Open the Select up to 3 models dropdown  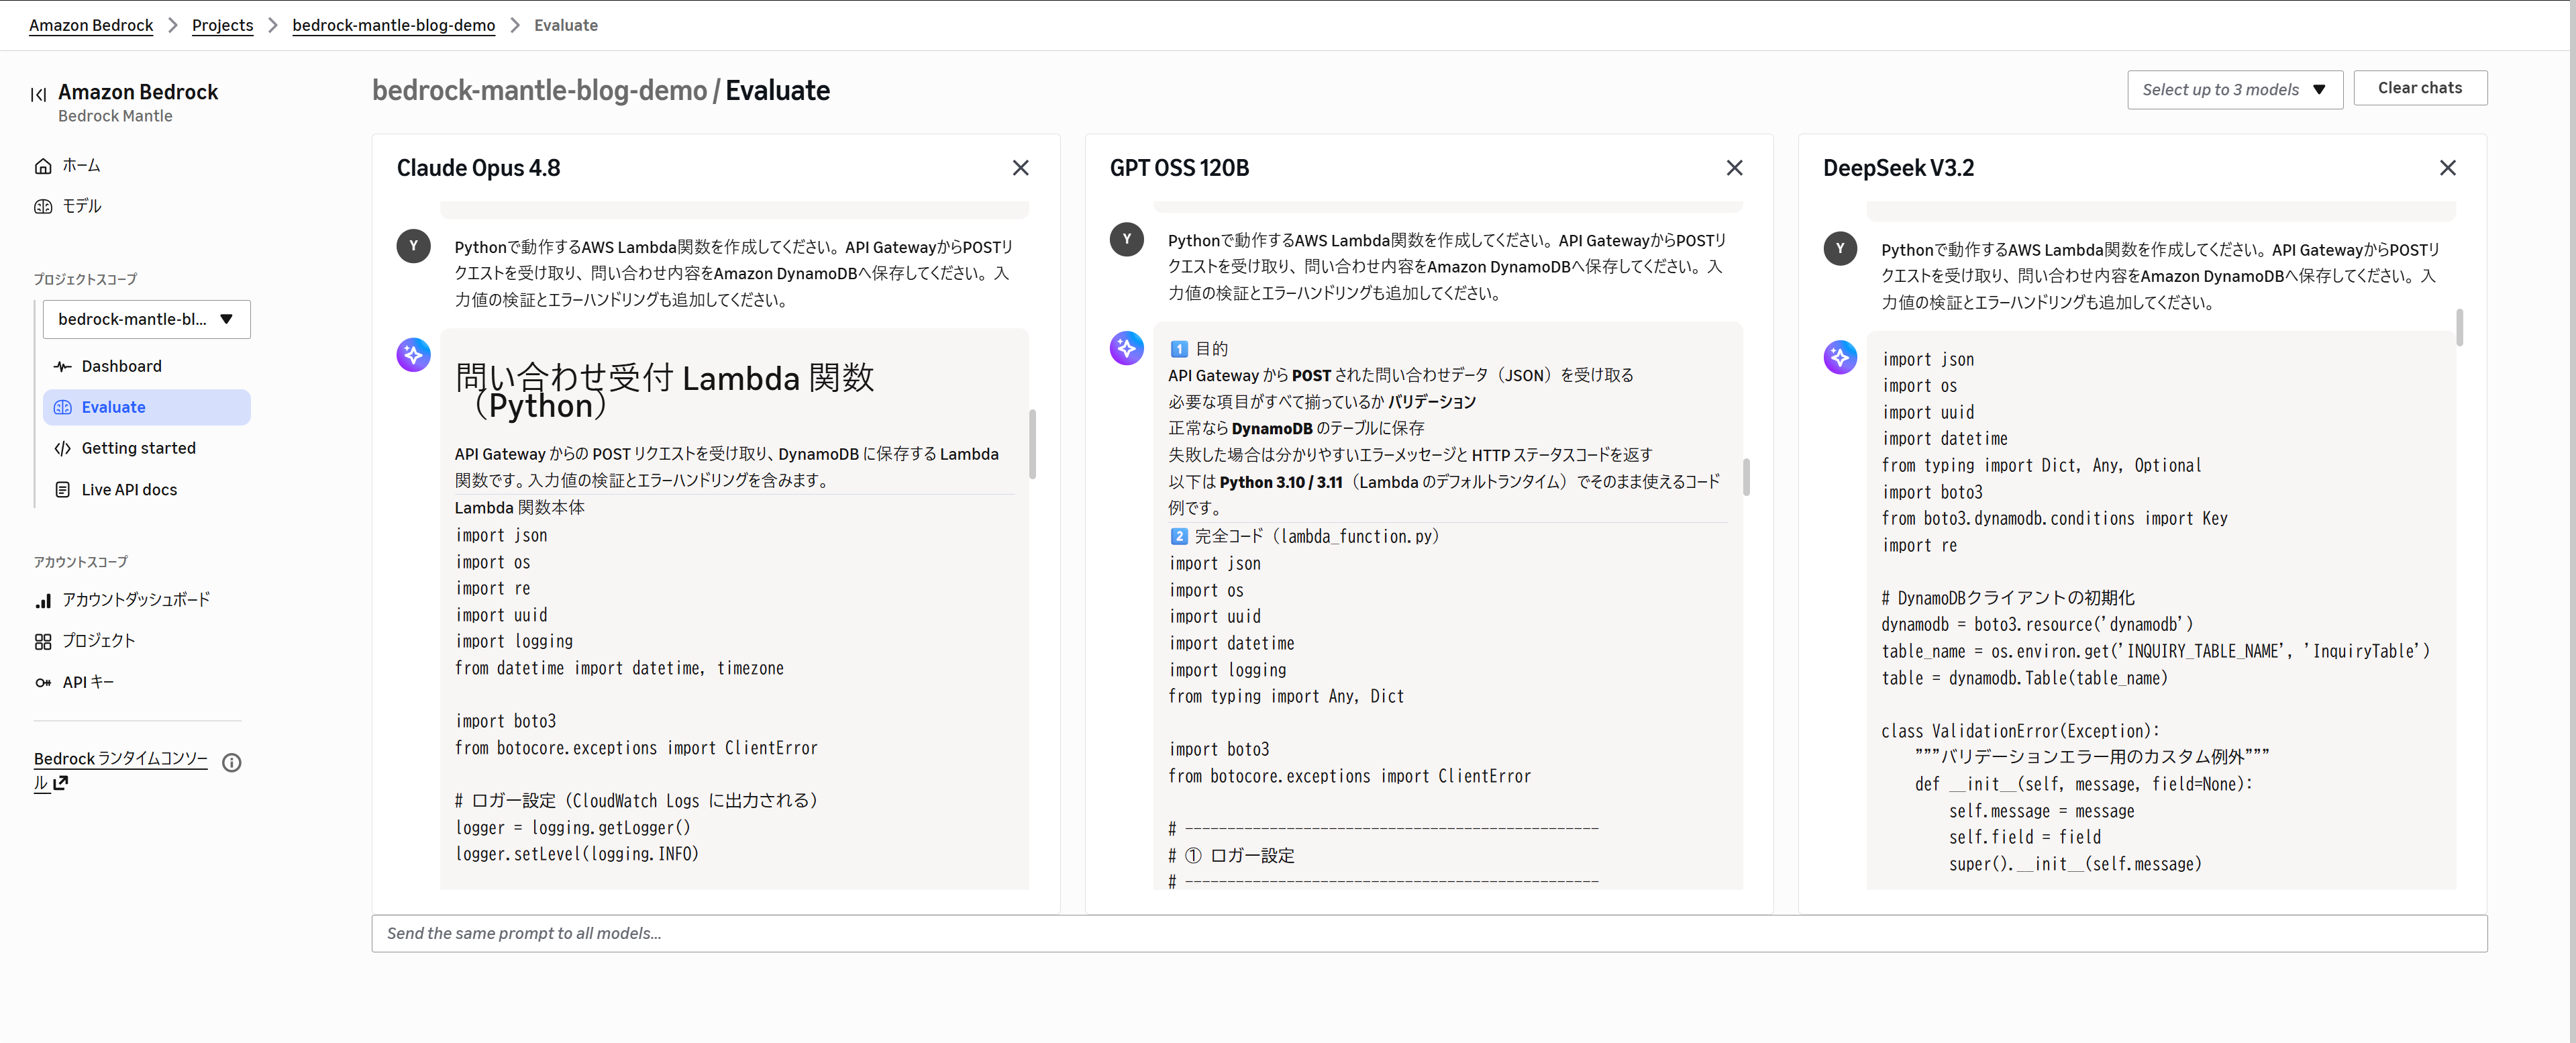click(2234, 90)
